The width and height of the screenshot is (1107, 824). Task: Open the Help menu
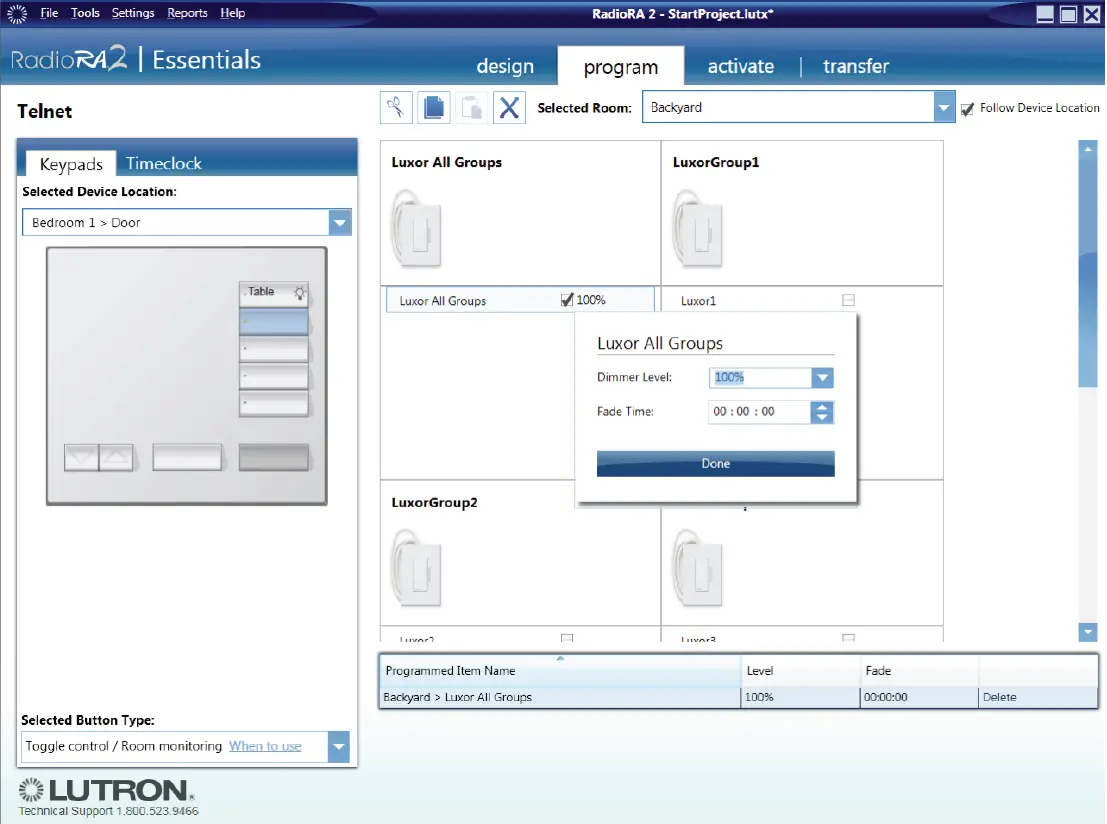pos(232,13)
